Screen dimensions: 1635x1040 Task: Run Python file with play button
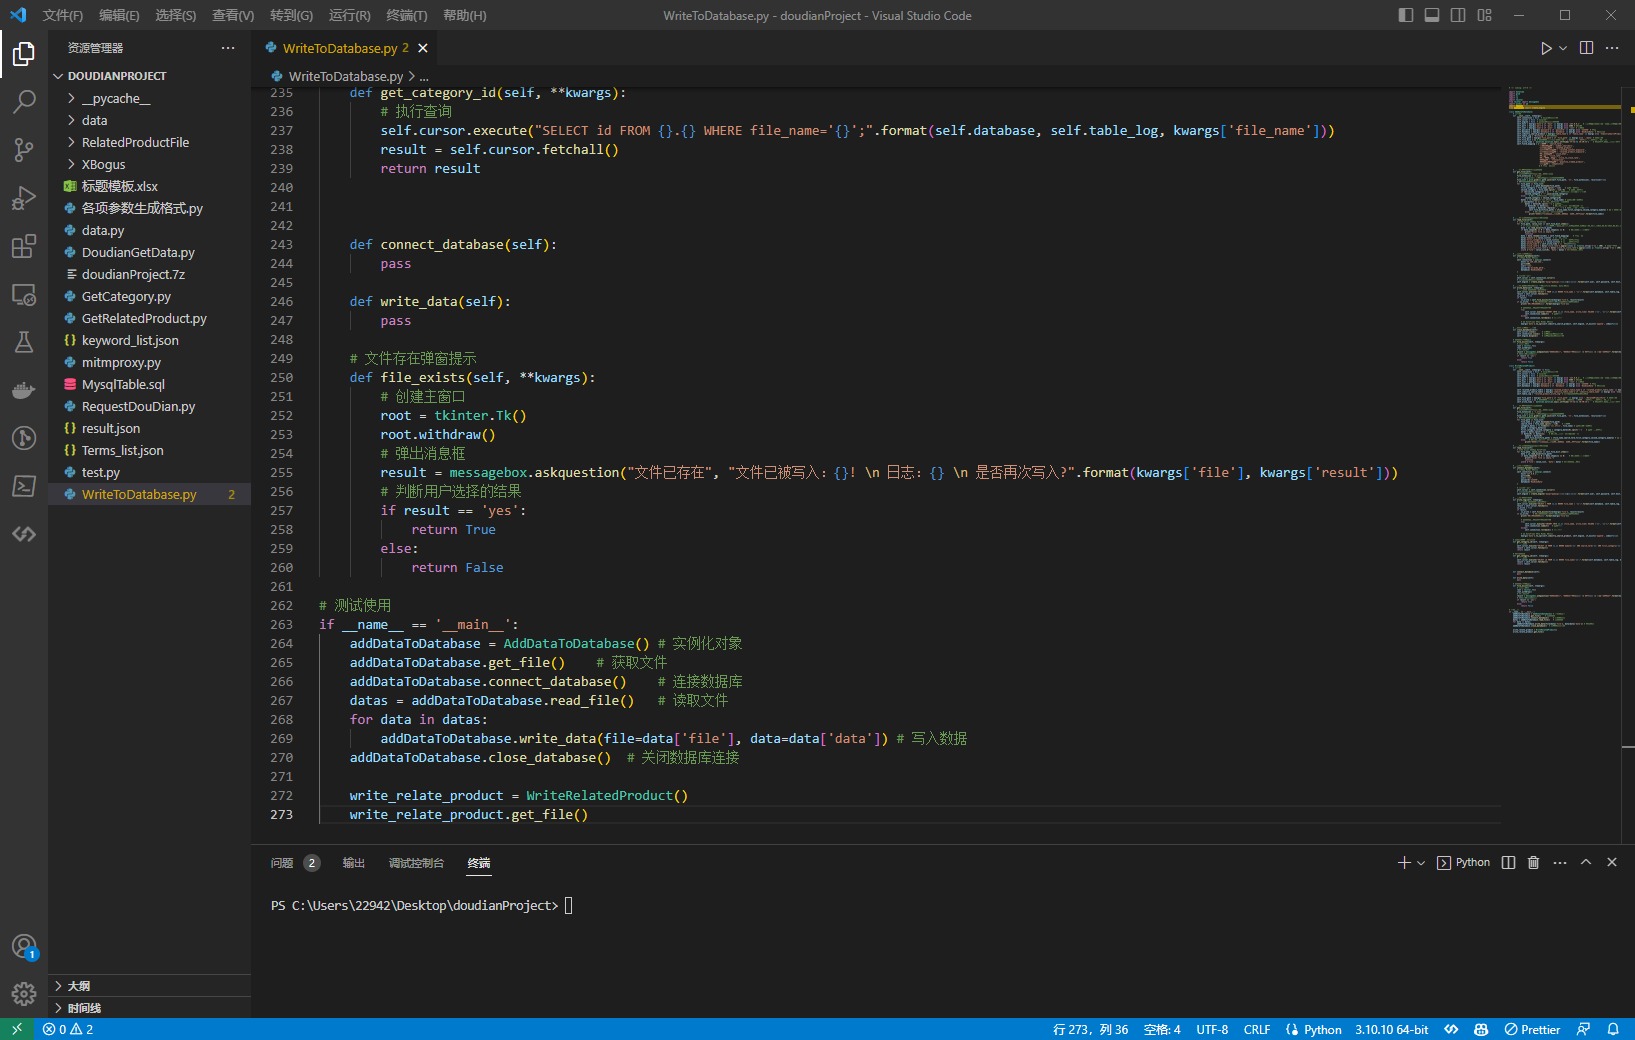[x=1546, y=48]
